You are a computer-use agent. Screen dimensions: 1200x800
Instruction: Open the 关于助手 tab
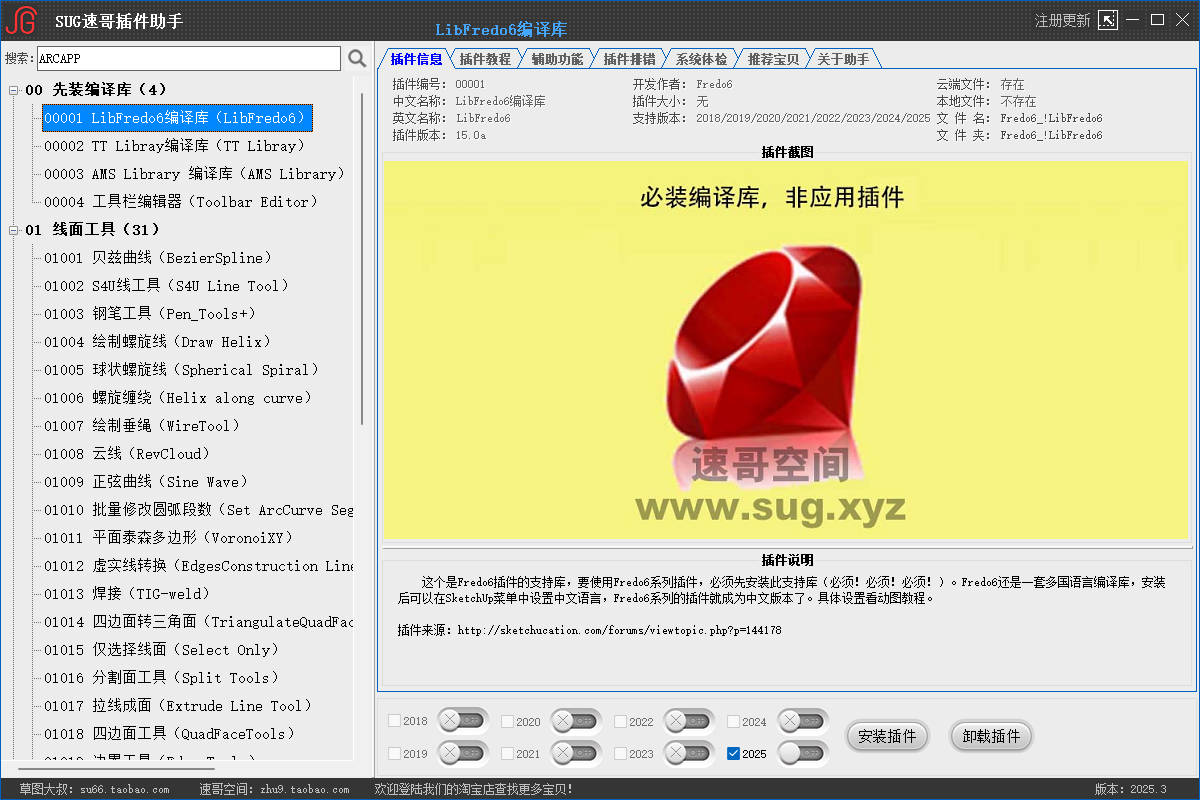coord(843,59)
